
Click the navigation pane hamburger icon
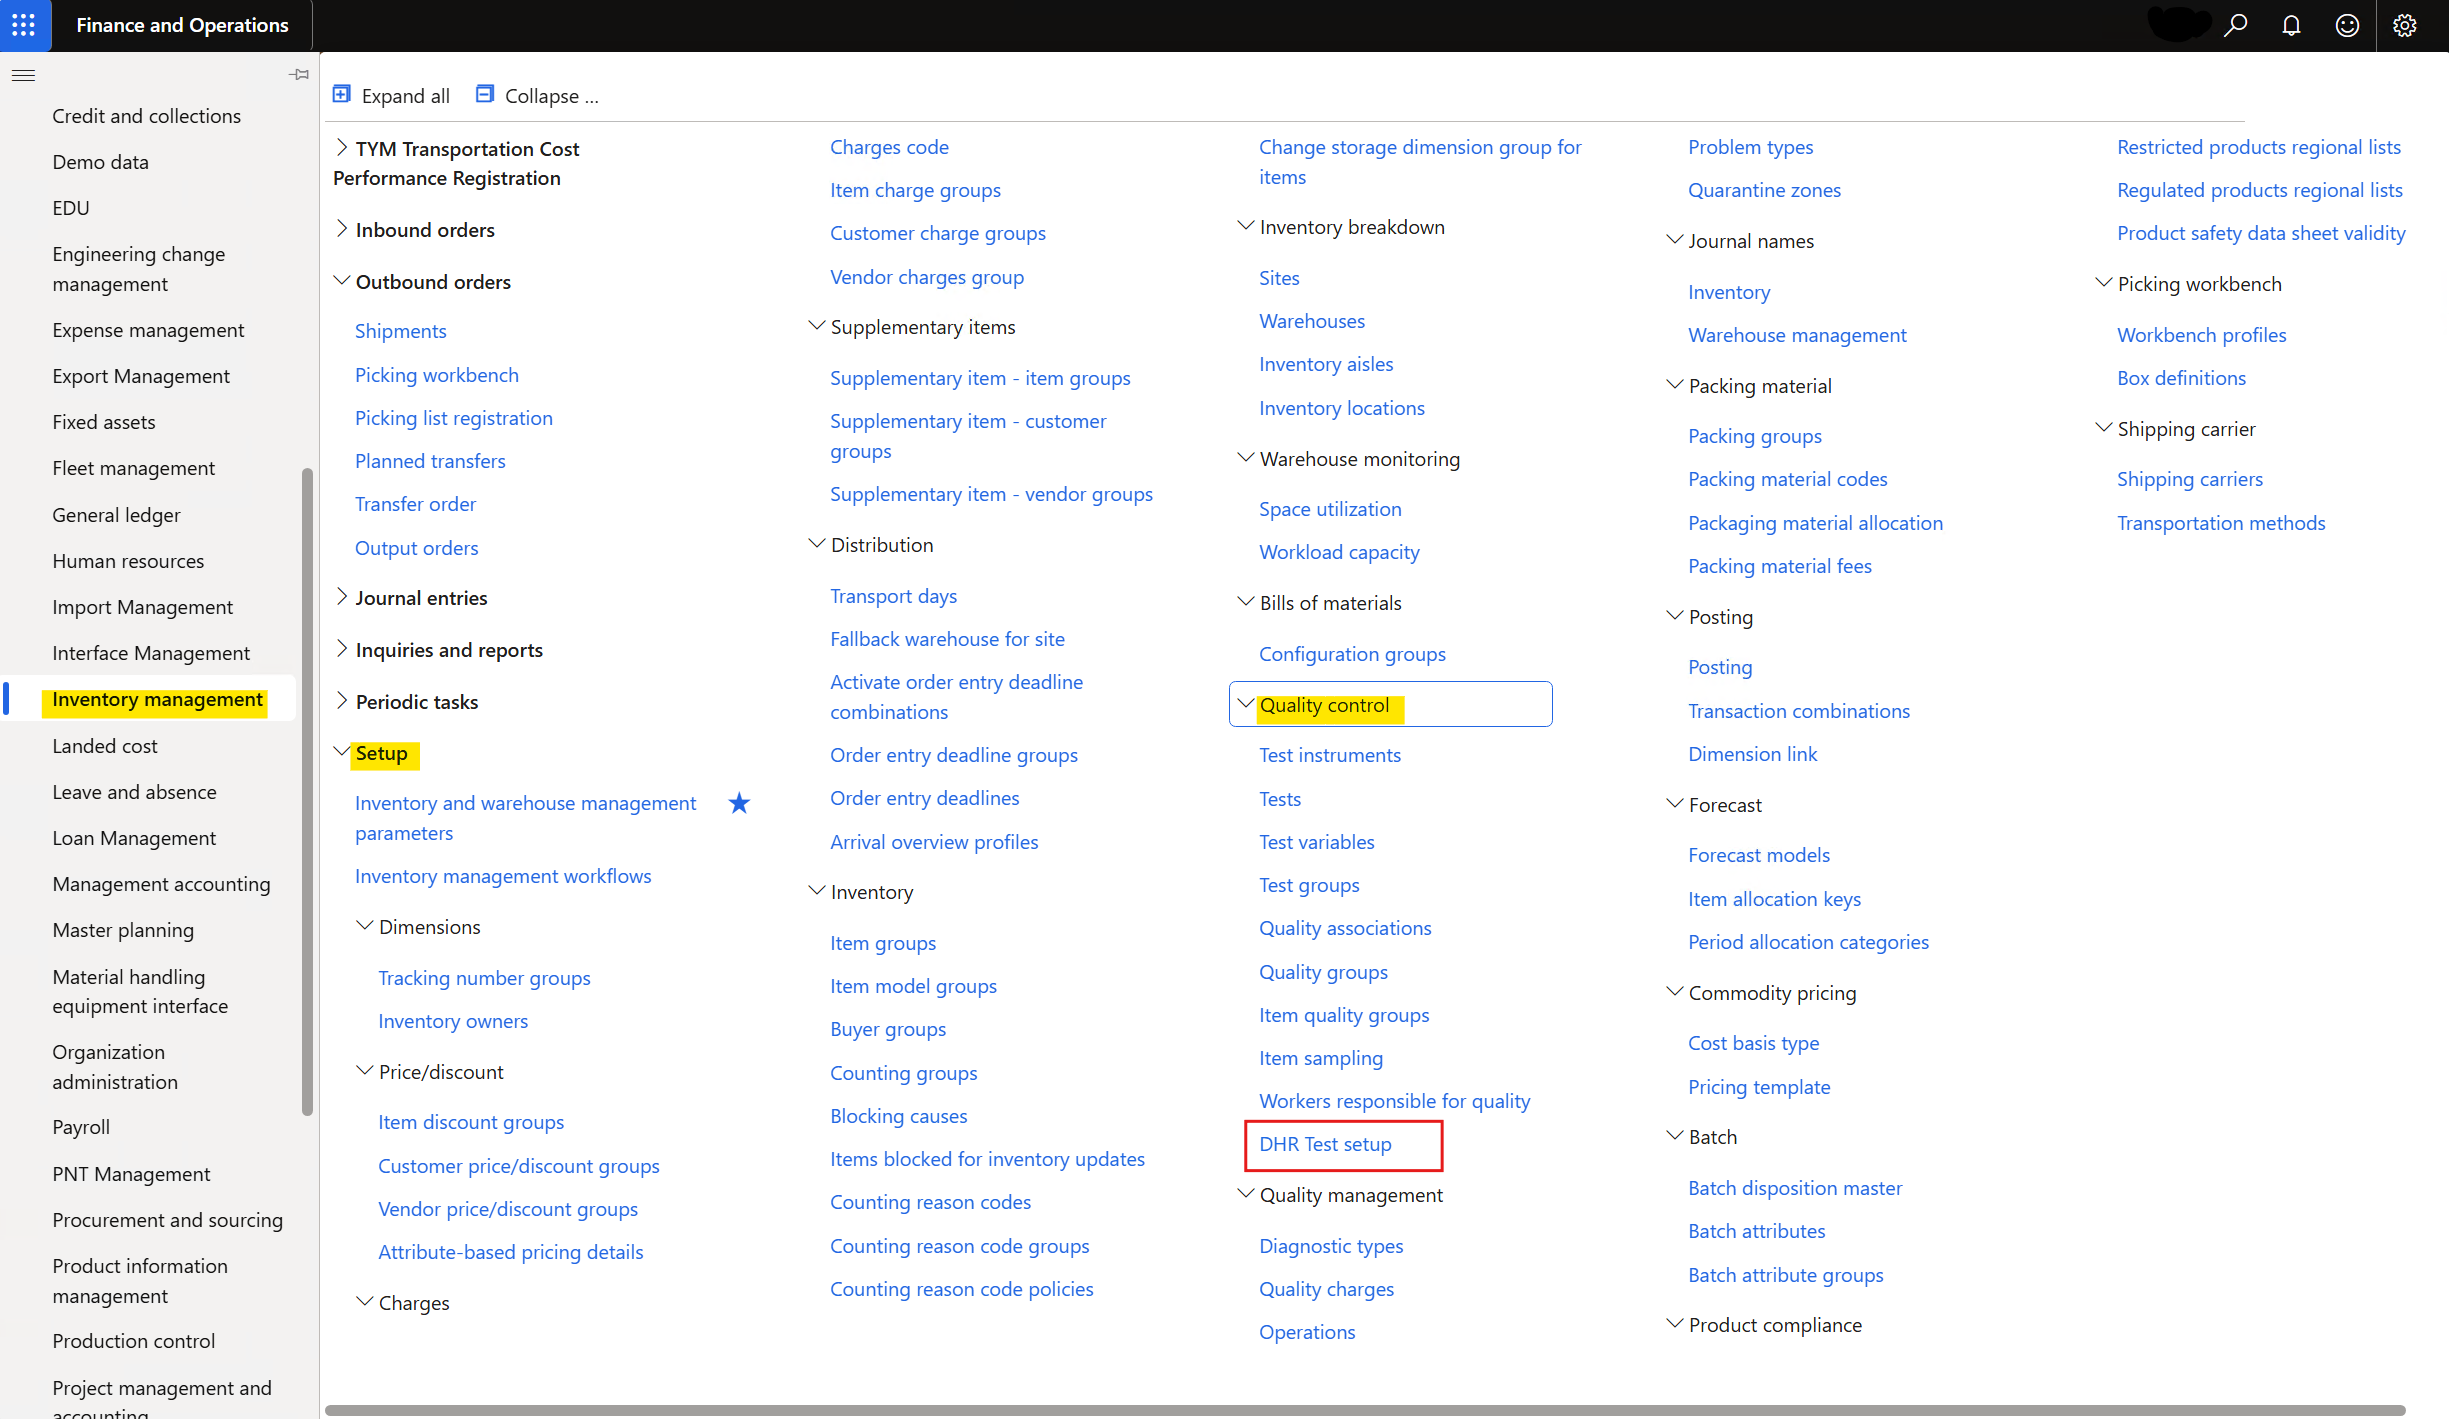(x=23, y=75)
